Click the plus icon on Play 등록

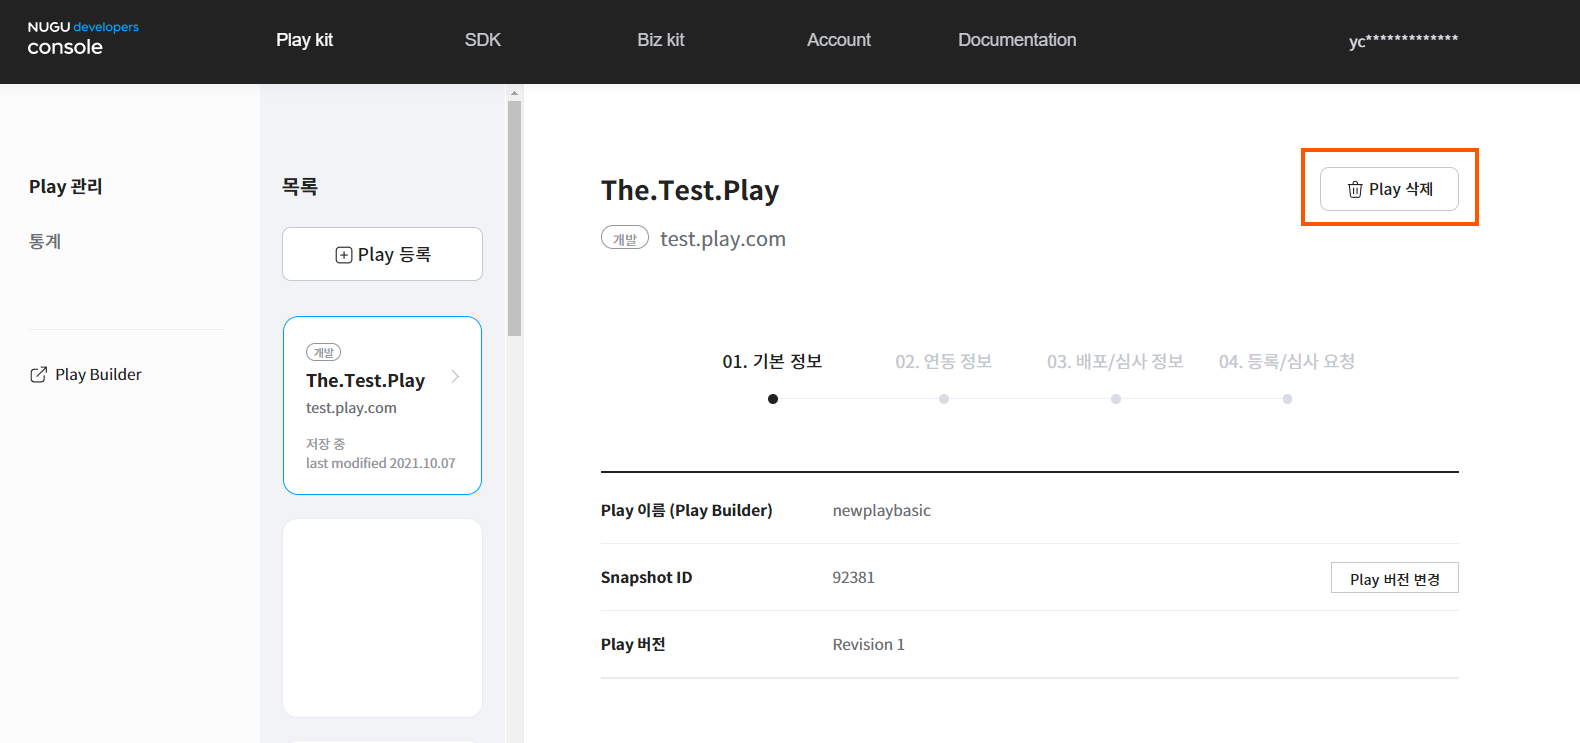pos(343,255)
